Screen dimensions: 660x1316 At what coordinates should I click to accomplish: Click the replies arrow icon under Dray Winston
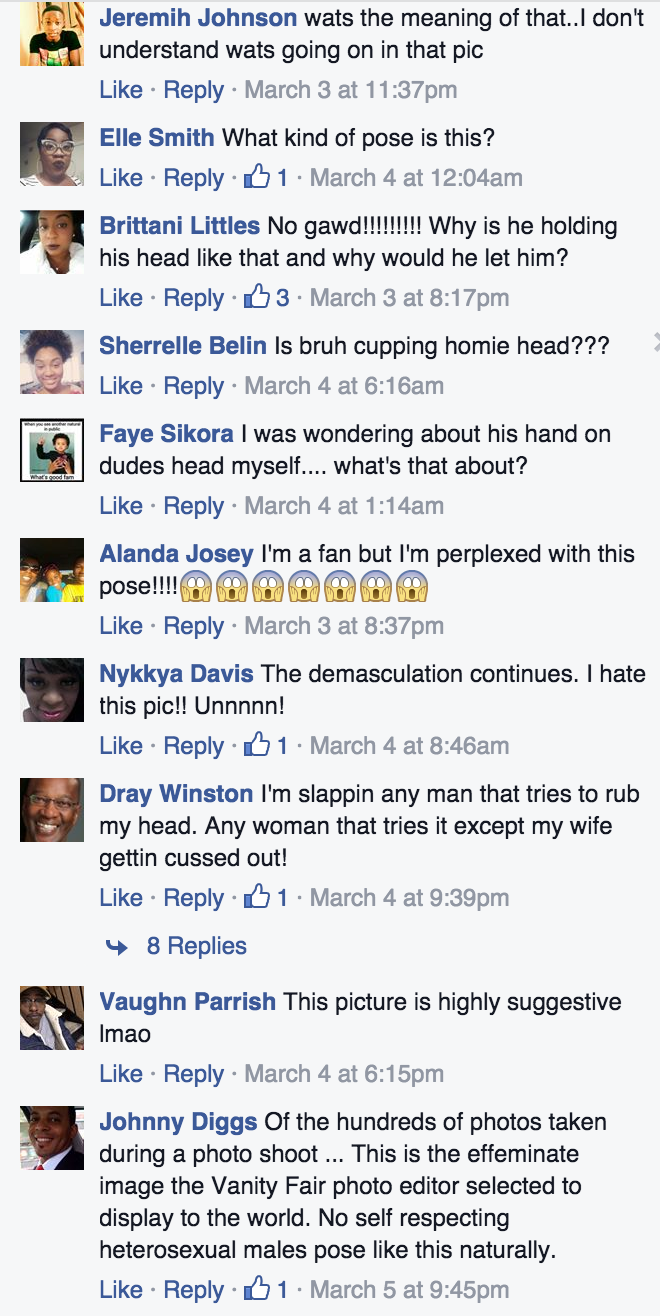pos(117,946)
